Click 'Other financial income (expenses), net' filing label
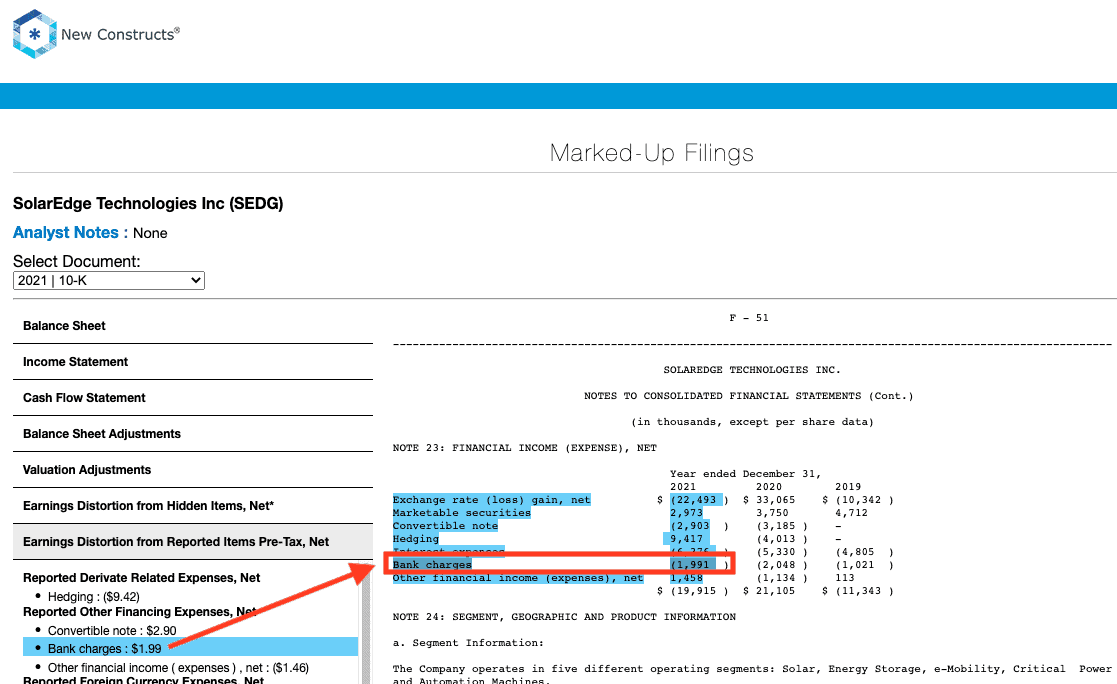 click(518, 578)
